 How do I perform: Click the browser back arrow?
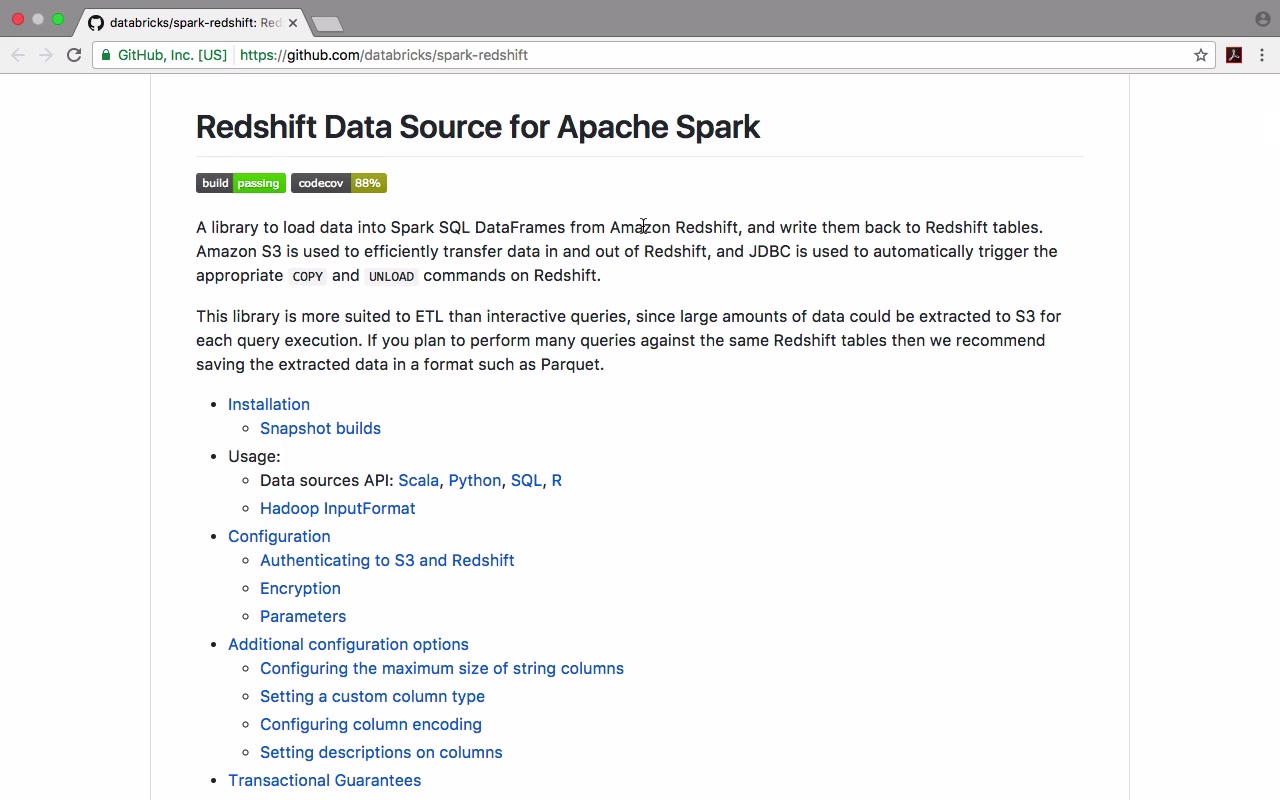coord(18,55)
